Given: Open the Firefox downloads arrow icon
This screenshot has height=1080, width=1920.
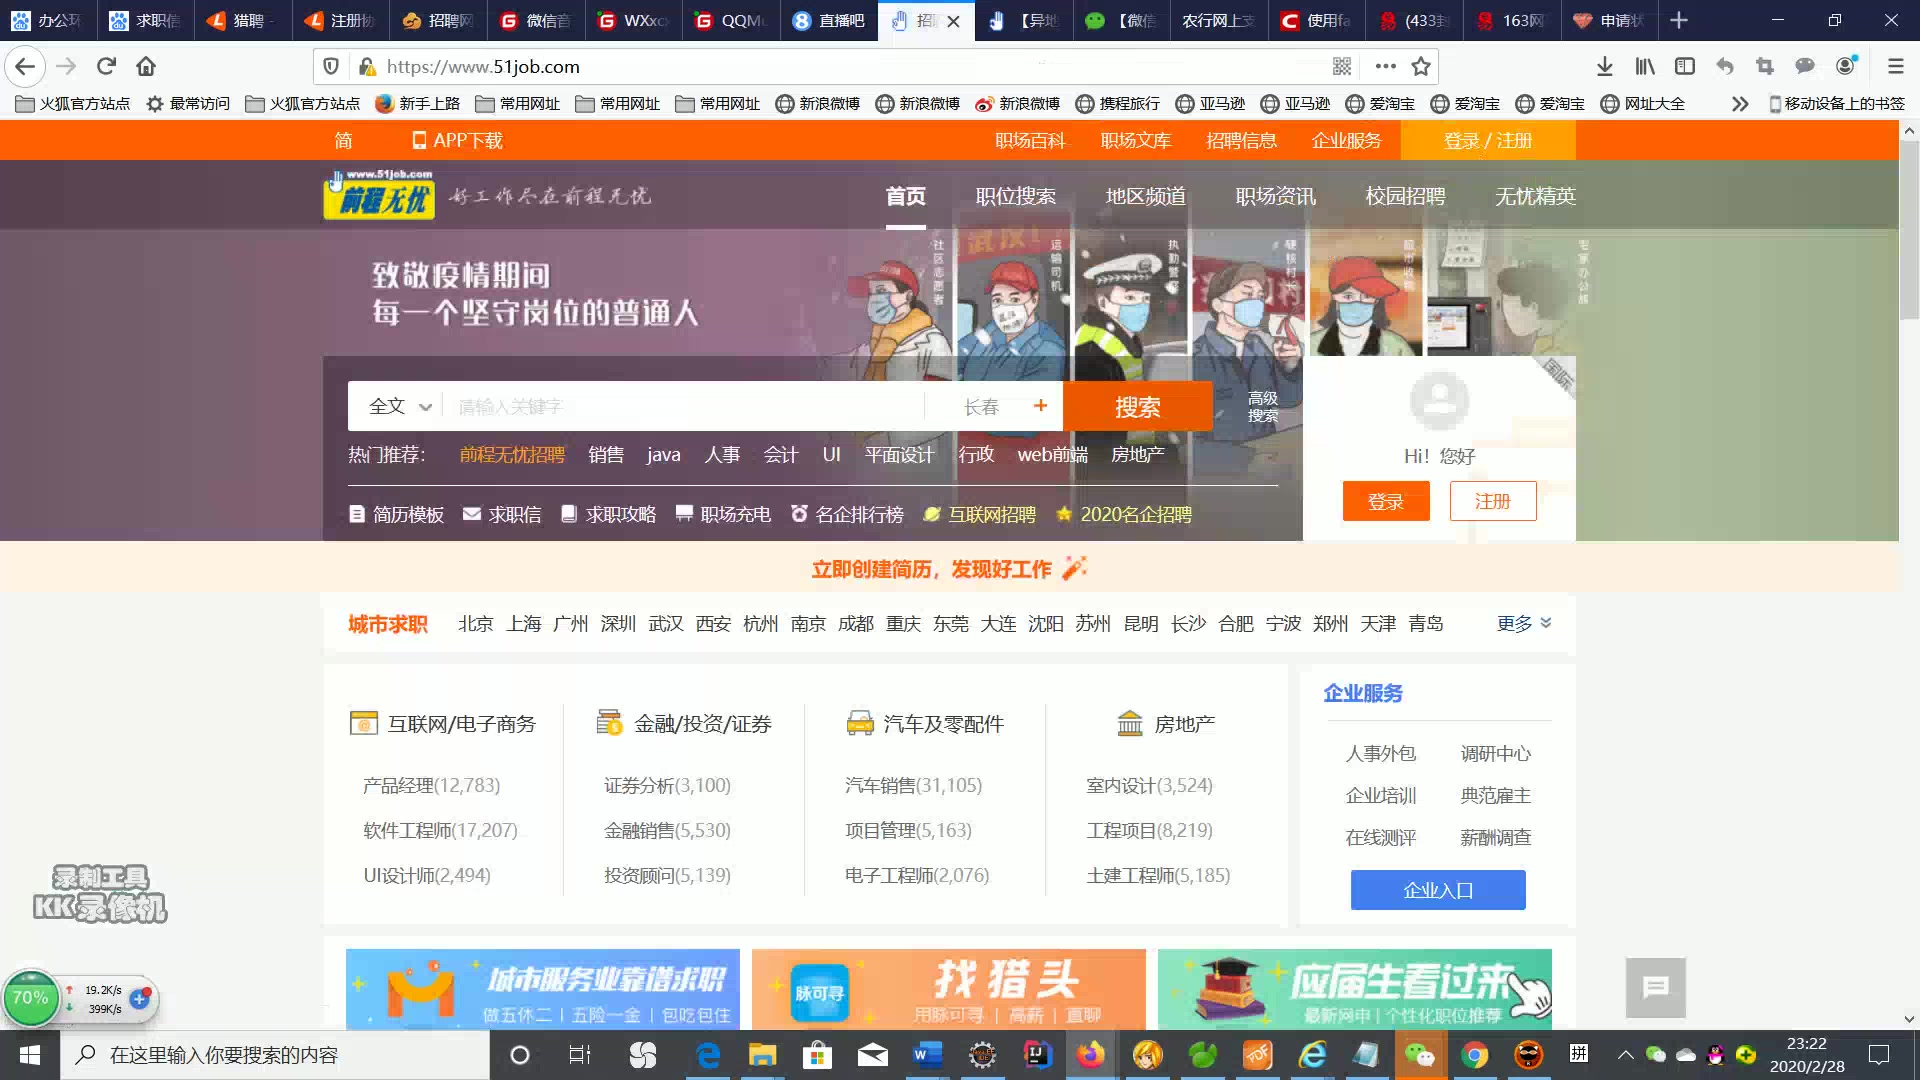Looking at the screenshot, I should click(1604, 66).
